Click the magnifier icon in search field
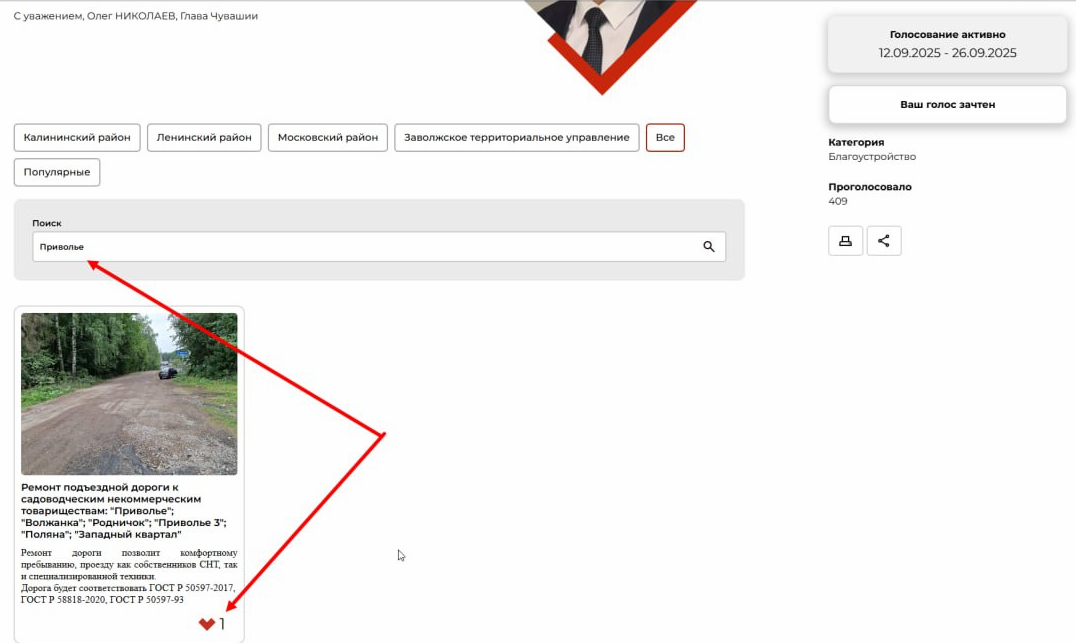Image resolution: width=1076 pixels, height=643 pixels. click(x=708, y=247)
